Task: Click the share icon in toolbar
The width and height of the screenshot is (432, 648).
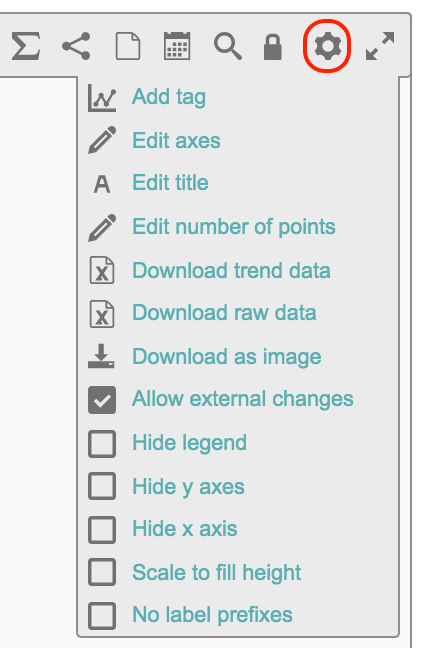Action: point(76,46)
